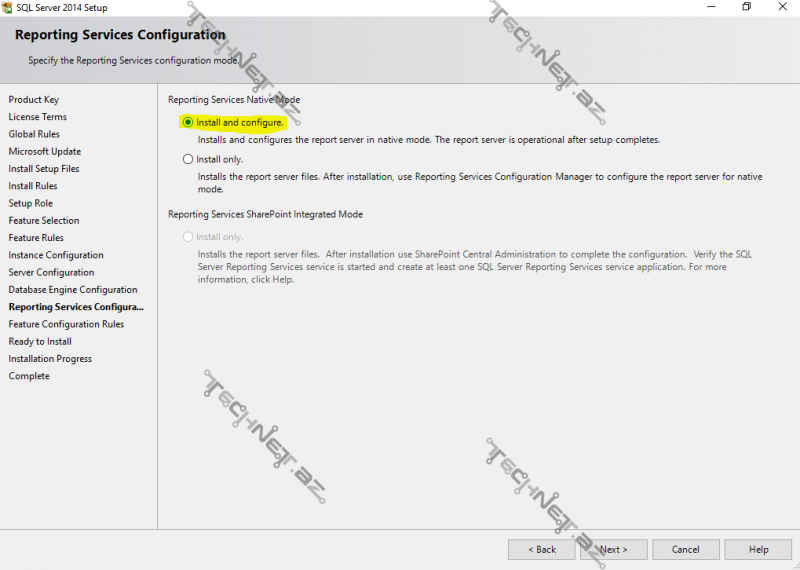This screenshot has height=570, width=800.
Task: Choose the Native Mode 'Install only' option
Action: tap(188, 159)
